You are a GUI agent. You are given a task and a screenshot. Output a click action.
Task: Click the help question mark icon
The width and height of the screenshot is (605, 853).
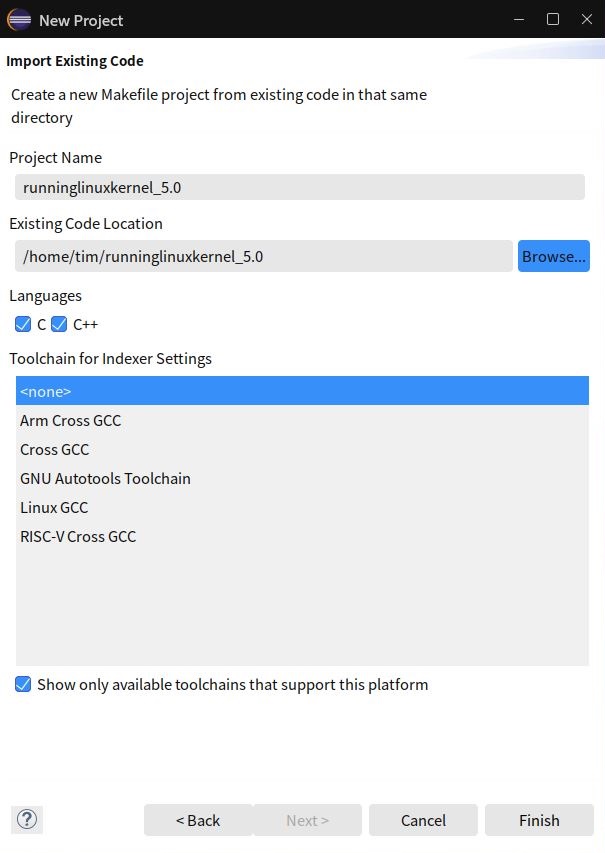[x=27, y=819]
